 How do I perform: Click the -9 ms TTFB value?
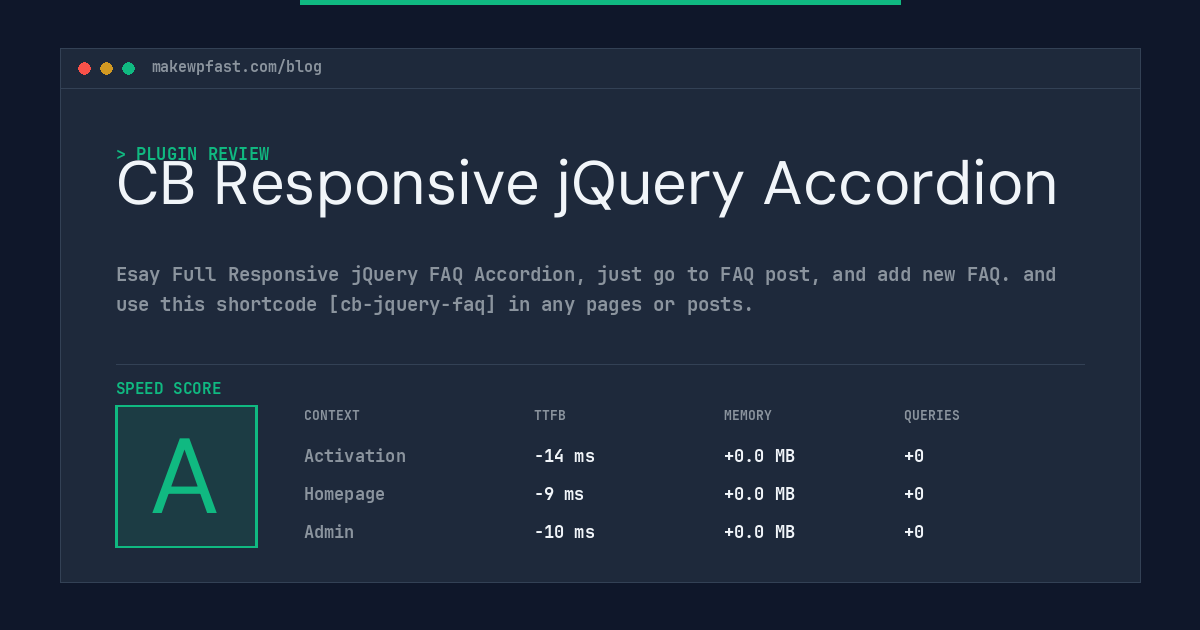(x=559, y=494)
